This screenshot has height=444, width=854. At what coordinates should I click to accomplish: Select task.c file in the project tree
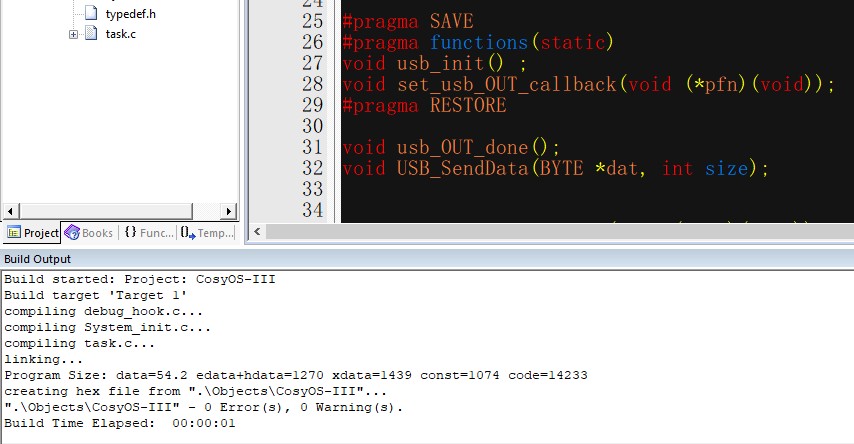pos(120,34)
